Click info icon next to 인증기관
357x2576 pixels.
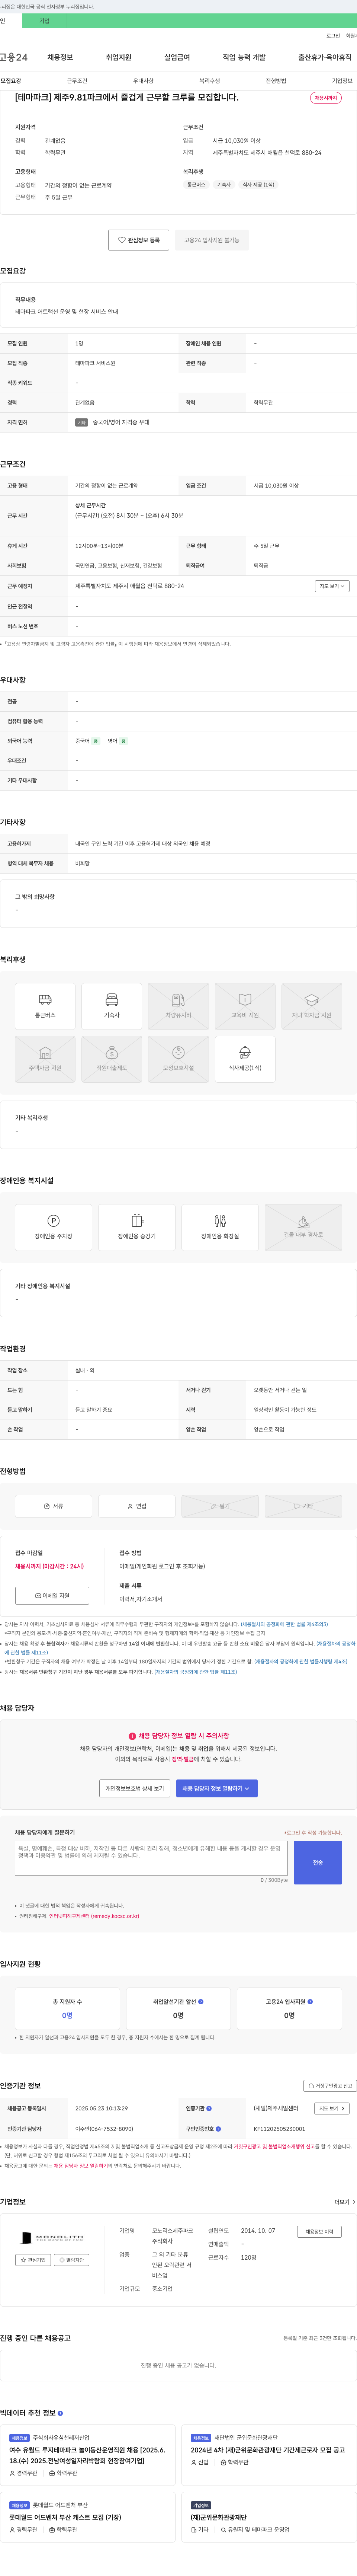coord(209,2108)
